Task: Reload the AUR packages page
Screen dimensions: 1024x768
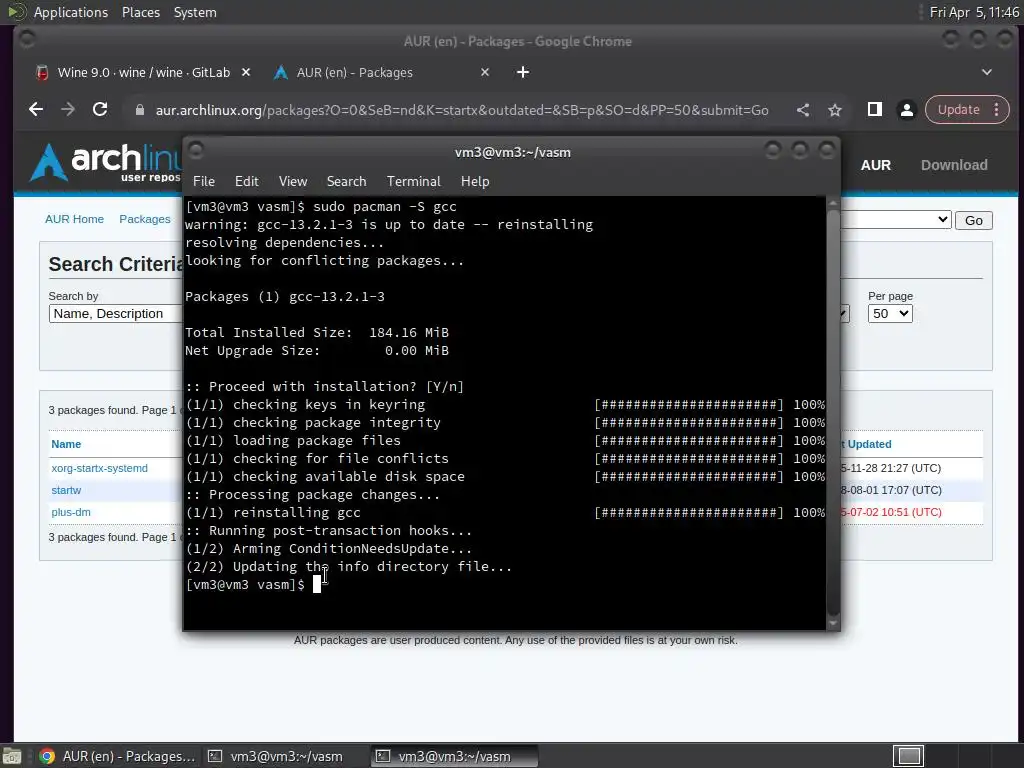Action: click(100, 110)
